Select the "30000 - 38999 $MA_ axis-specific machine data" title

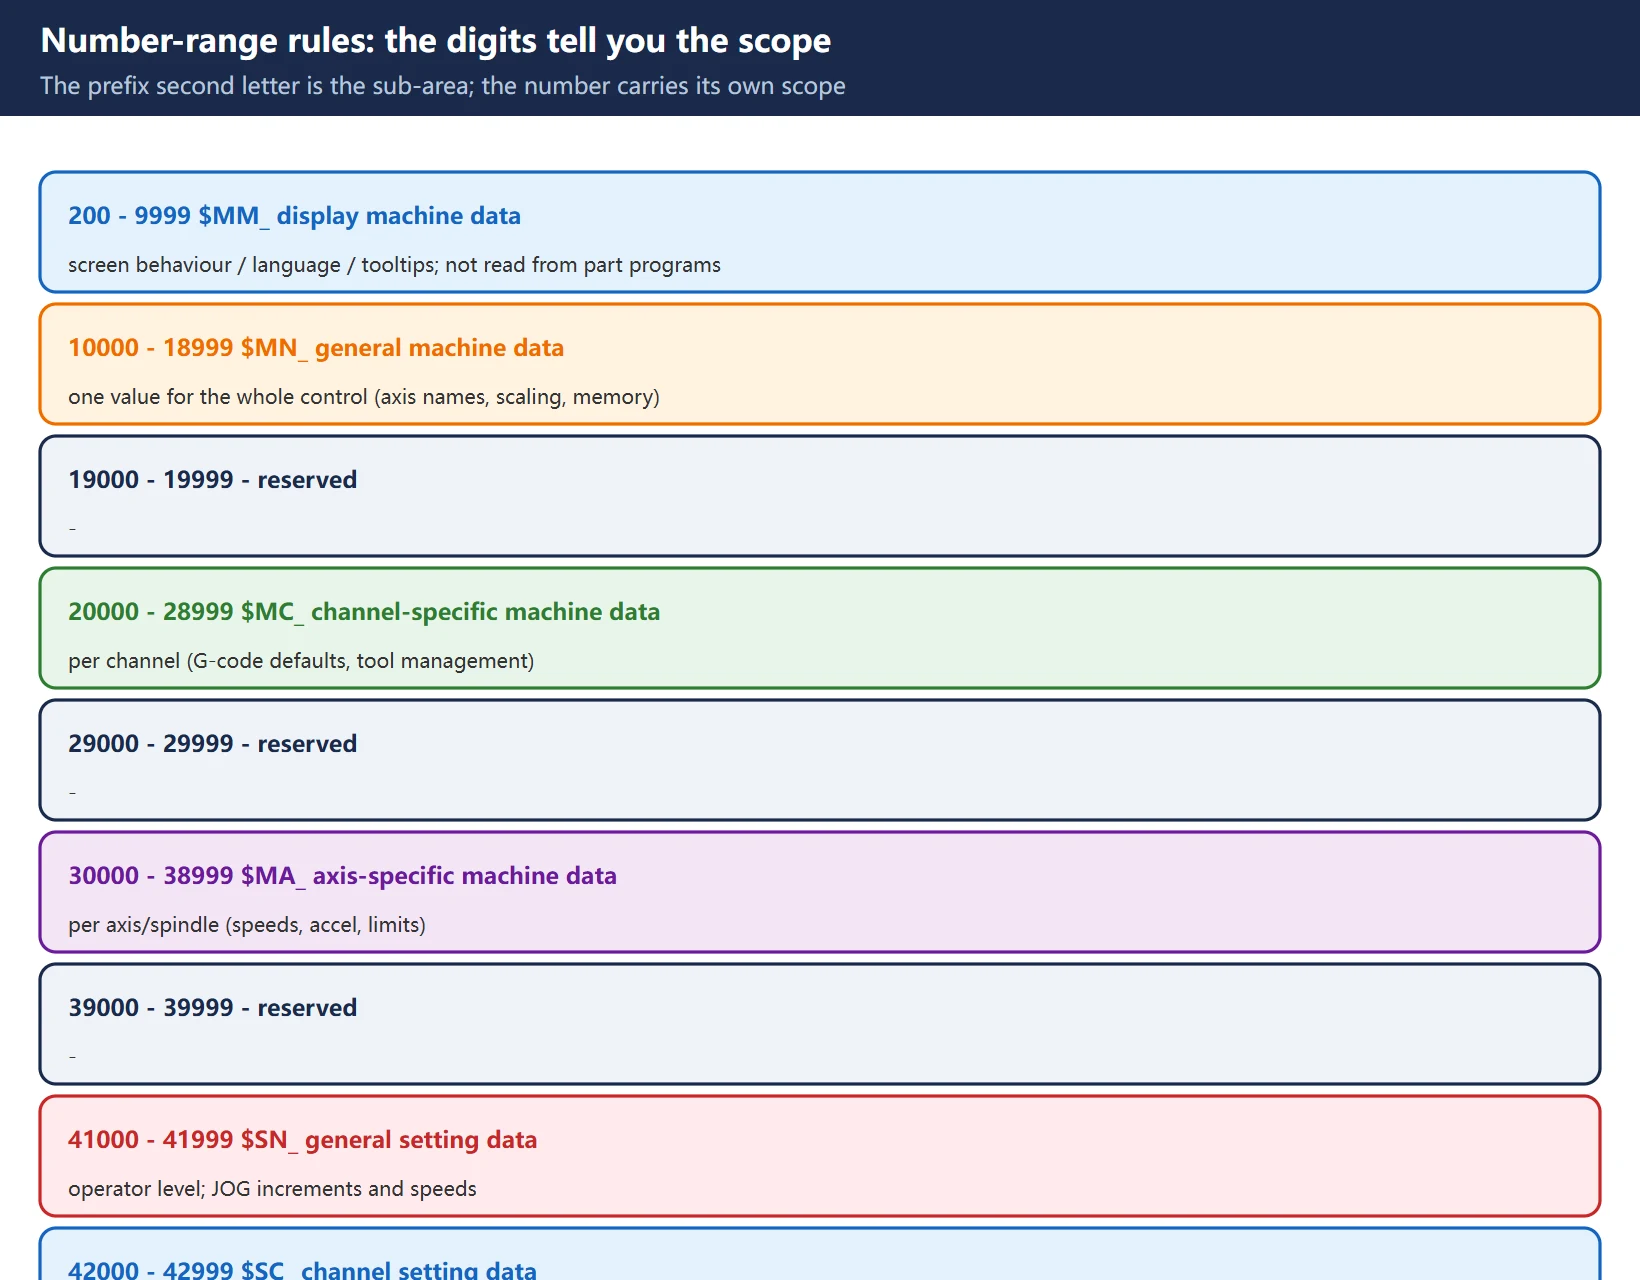pyautogui.click(x=342, y=876)
